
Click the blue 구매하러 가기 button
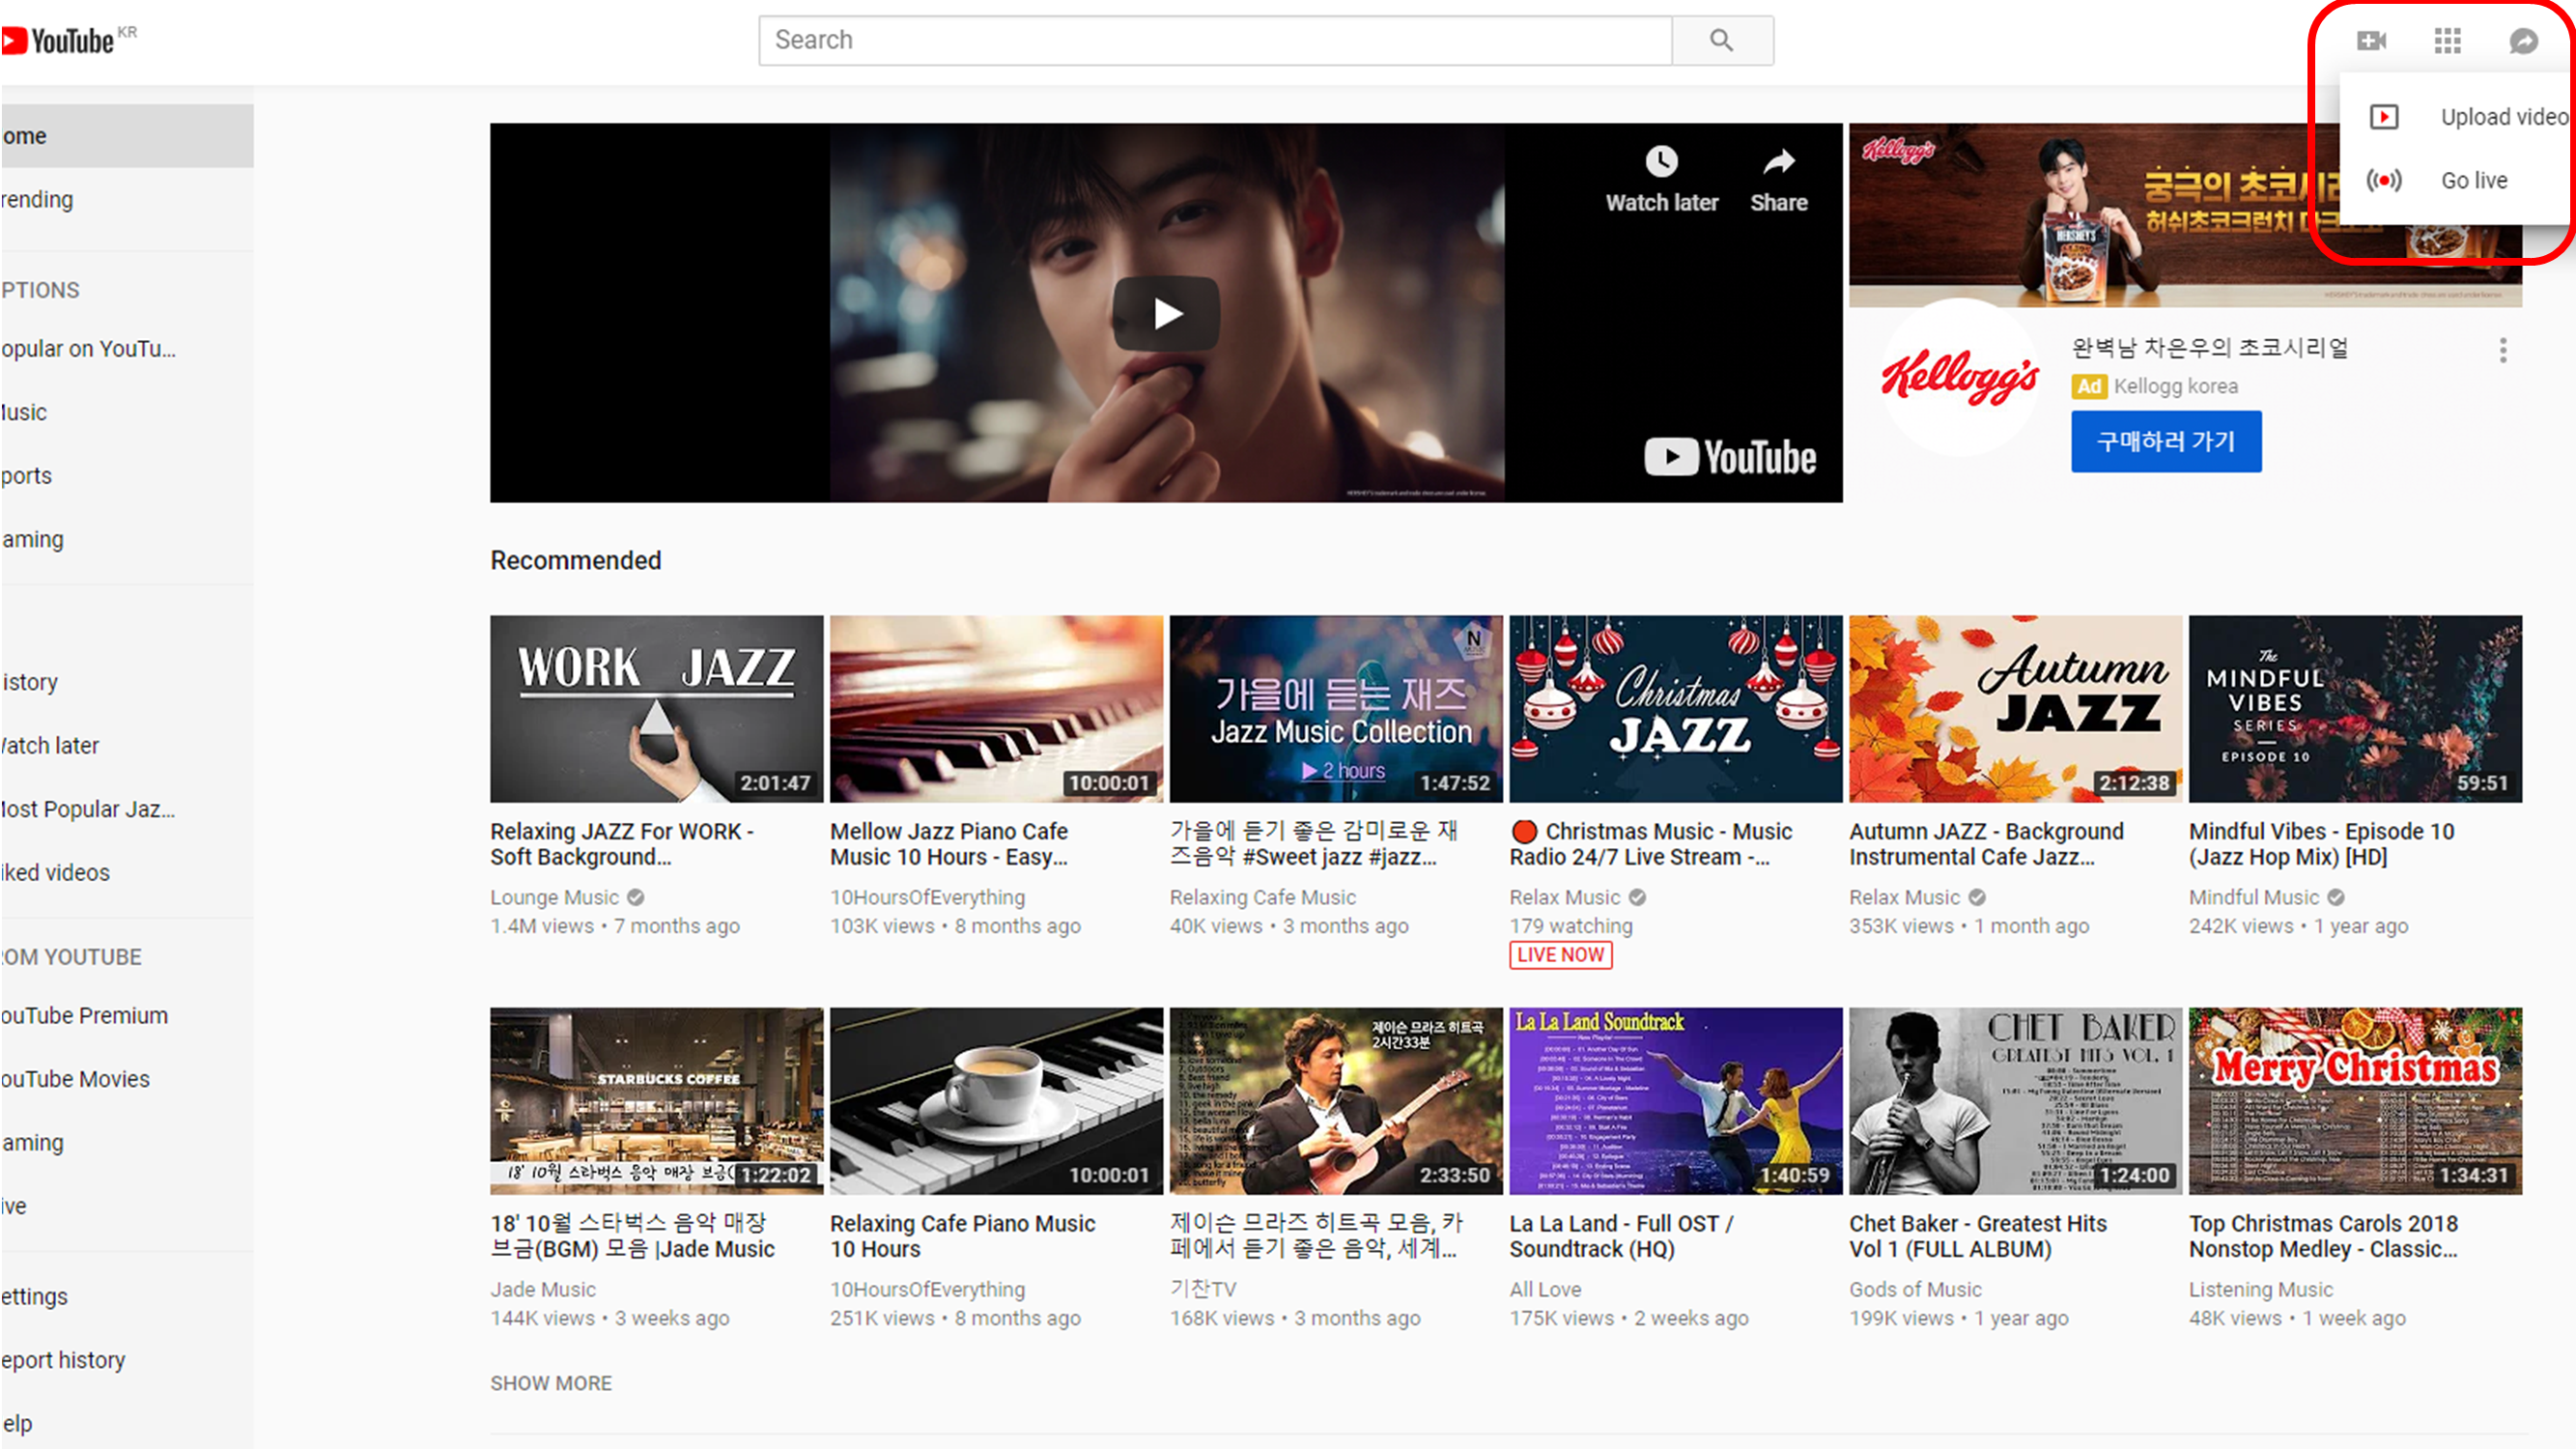pyautogui.click(x=2166, y=441)
